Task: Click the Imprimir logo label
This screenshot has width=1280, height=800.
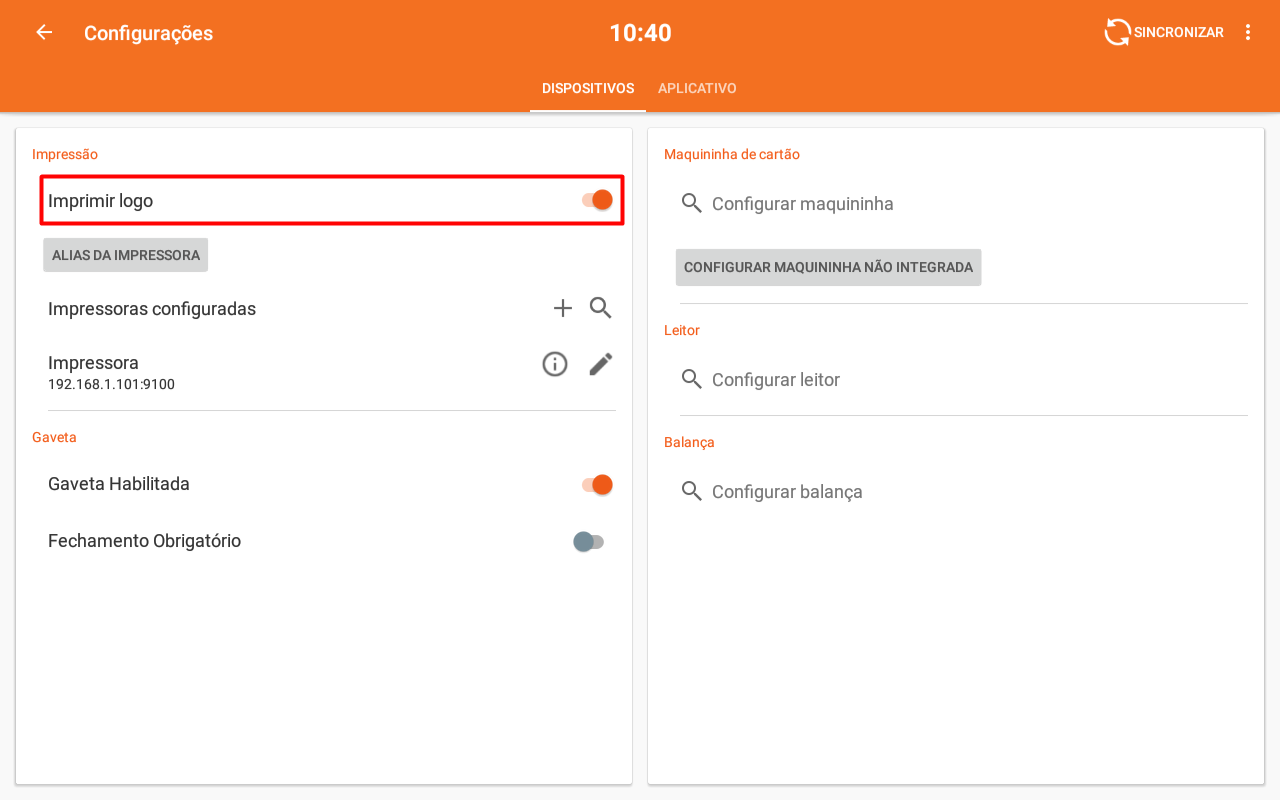Action: click(x=100, y=201)
